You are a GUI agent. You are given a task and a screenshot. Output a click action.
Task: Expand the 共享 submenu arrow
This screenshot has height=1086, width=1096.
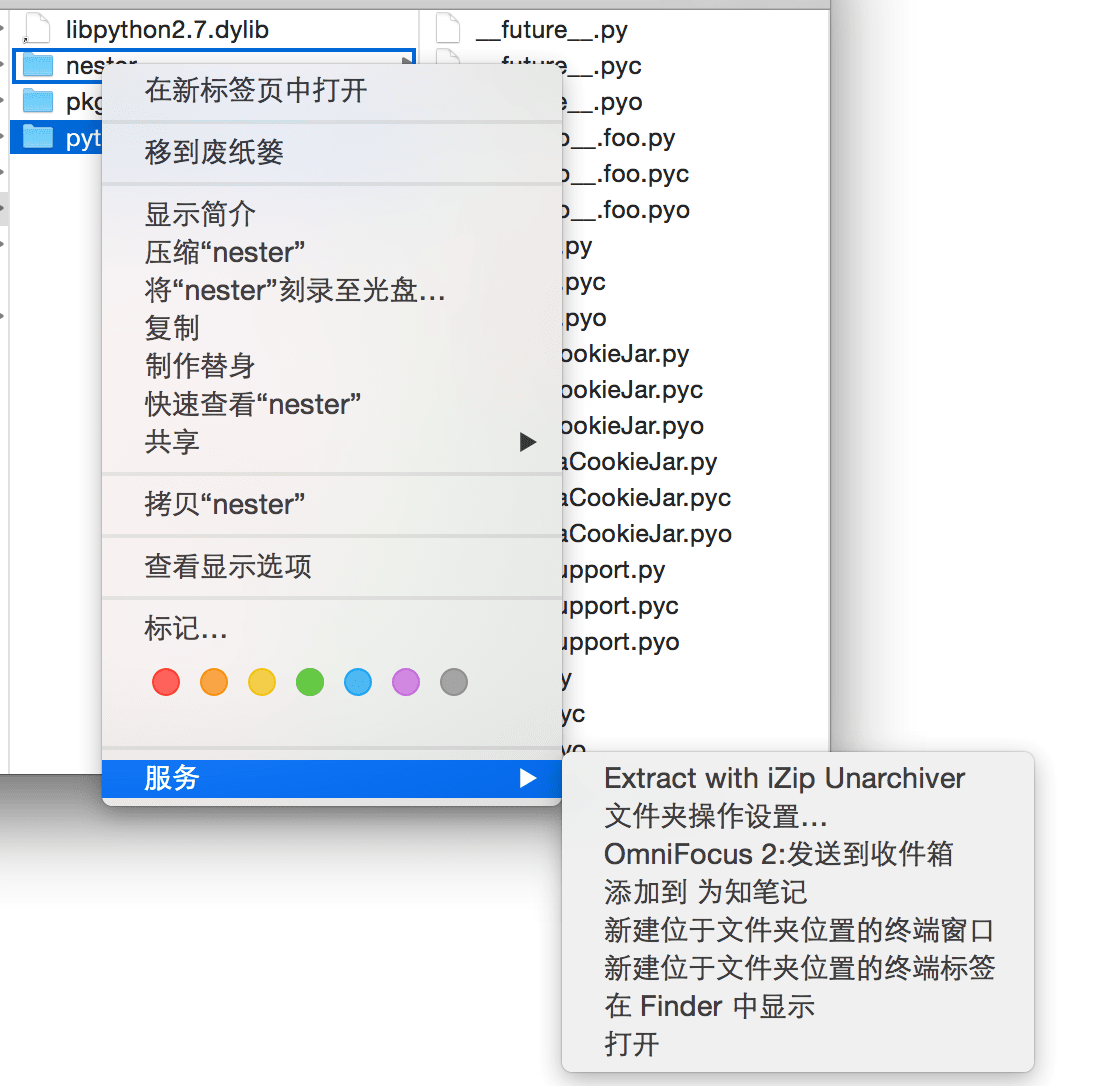(x=528, y=442)
